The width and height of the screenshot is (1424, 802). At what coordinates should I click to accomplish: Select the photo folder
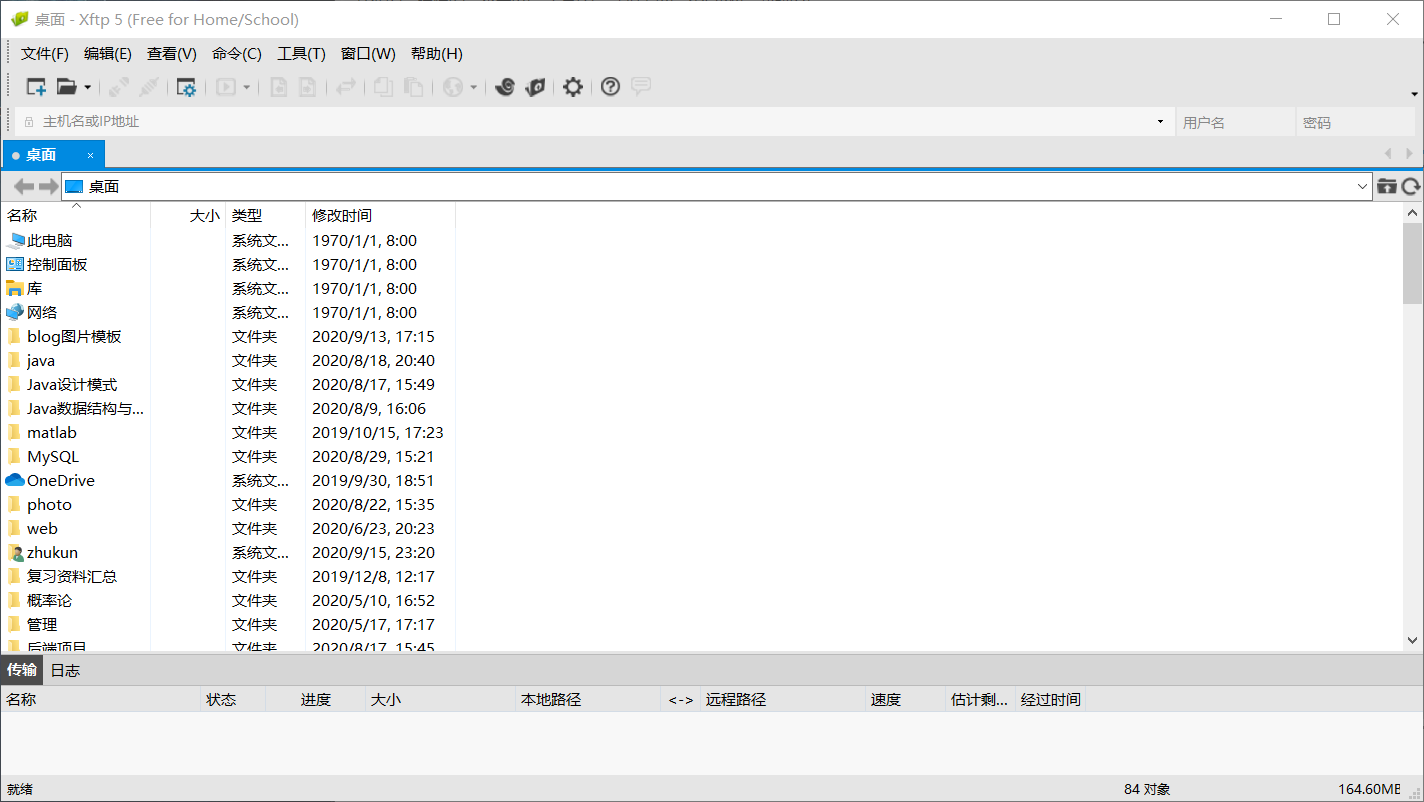[x=49, y=505]
